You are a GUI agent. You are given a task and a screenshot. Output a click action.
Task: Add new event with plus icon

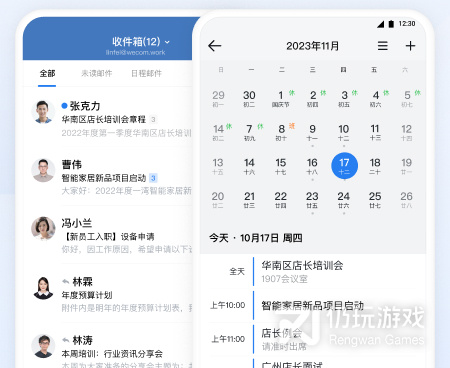410,46
